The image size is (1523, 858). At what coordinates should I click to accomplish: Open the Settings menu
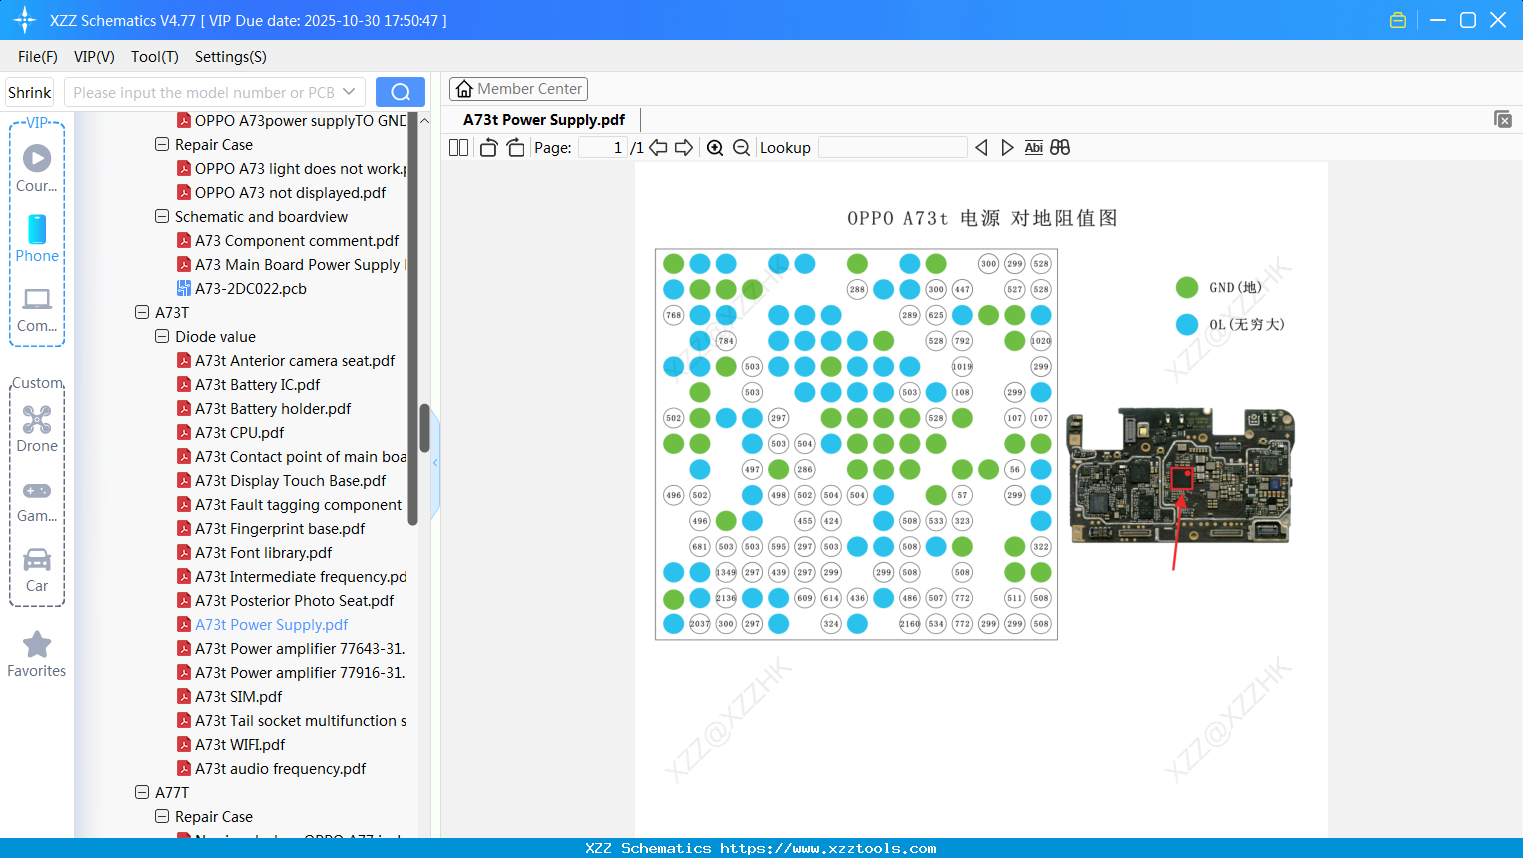pyautogui.click(x=231, y=57)
